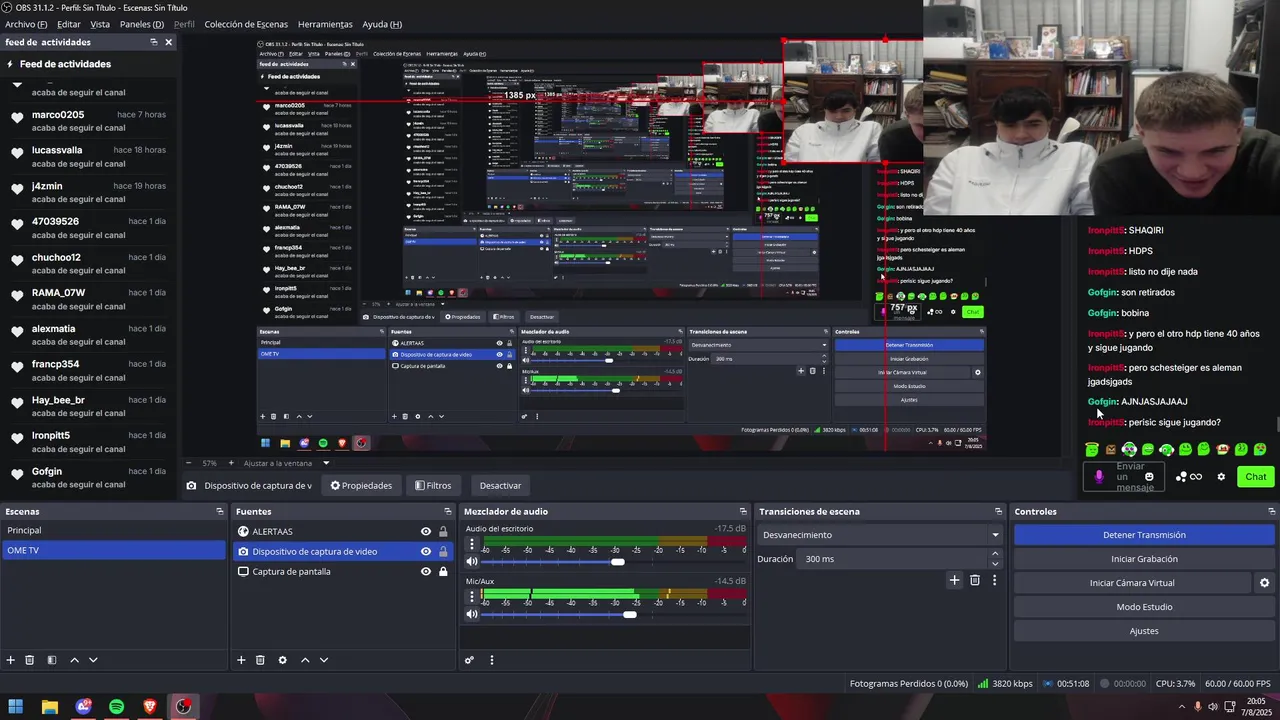1280x720 pixels.
Task: Add a new source in Fuentes
Action: (241, 660)
